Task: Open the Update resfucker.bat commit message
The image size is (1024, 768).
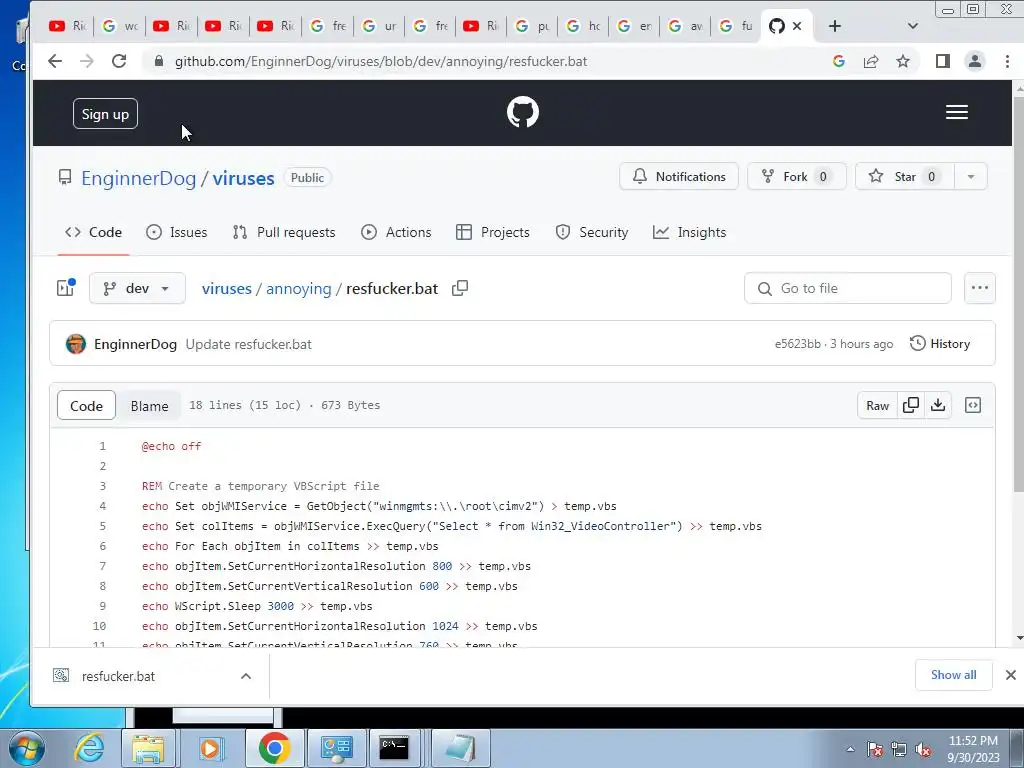Action: pyautogui.click(x=248, y=344)
